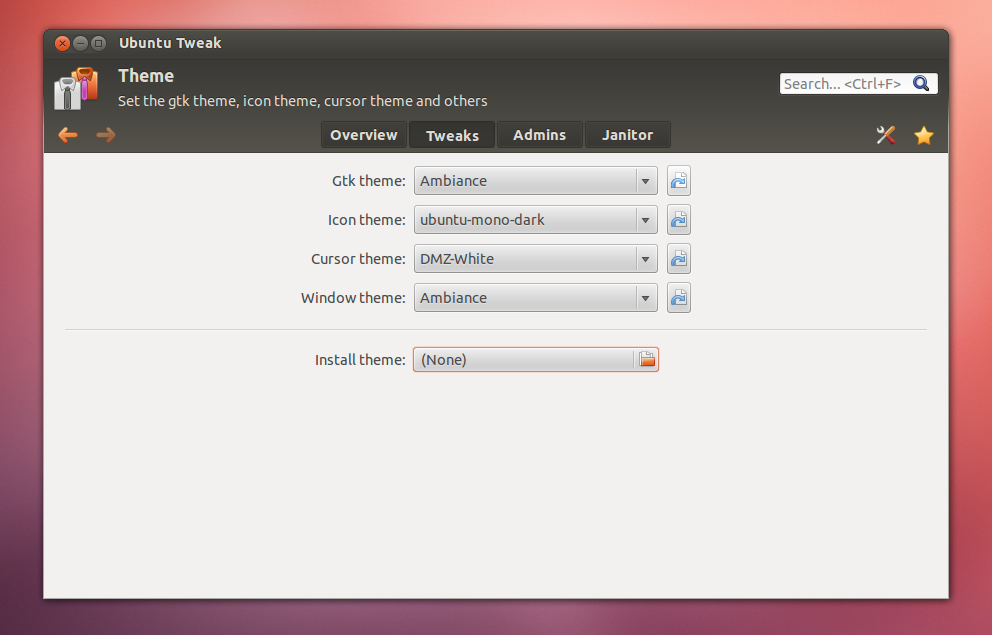Open the Admins tab
The width and height of the screenshot is (992, 635).
click(x=539, y=135)
